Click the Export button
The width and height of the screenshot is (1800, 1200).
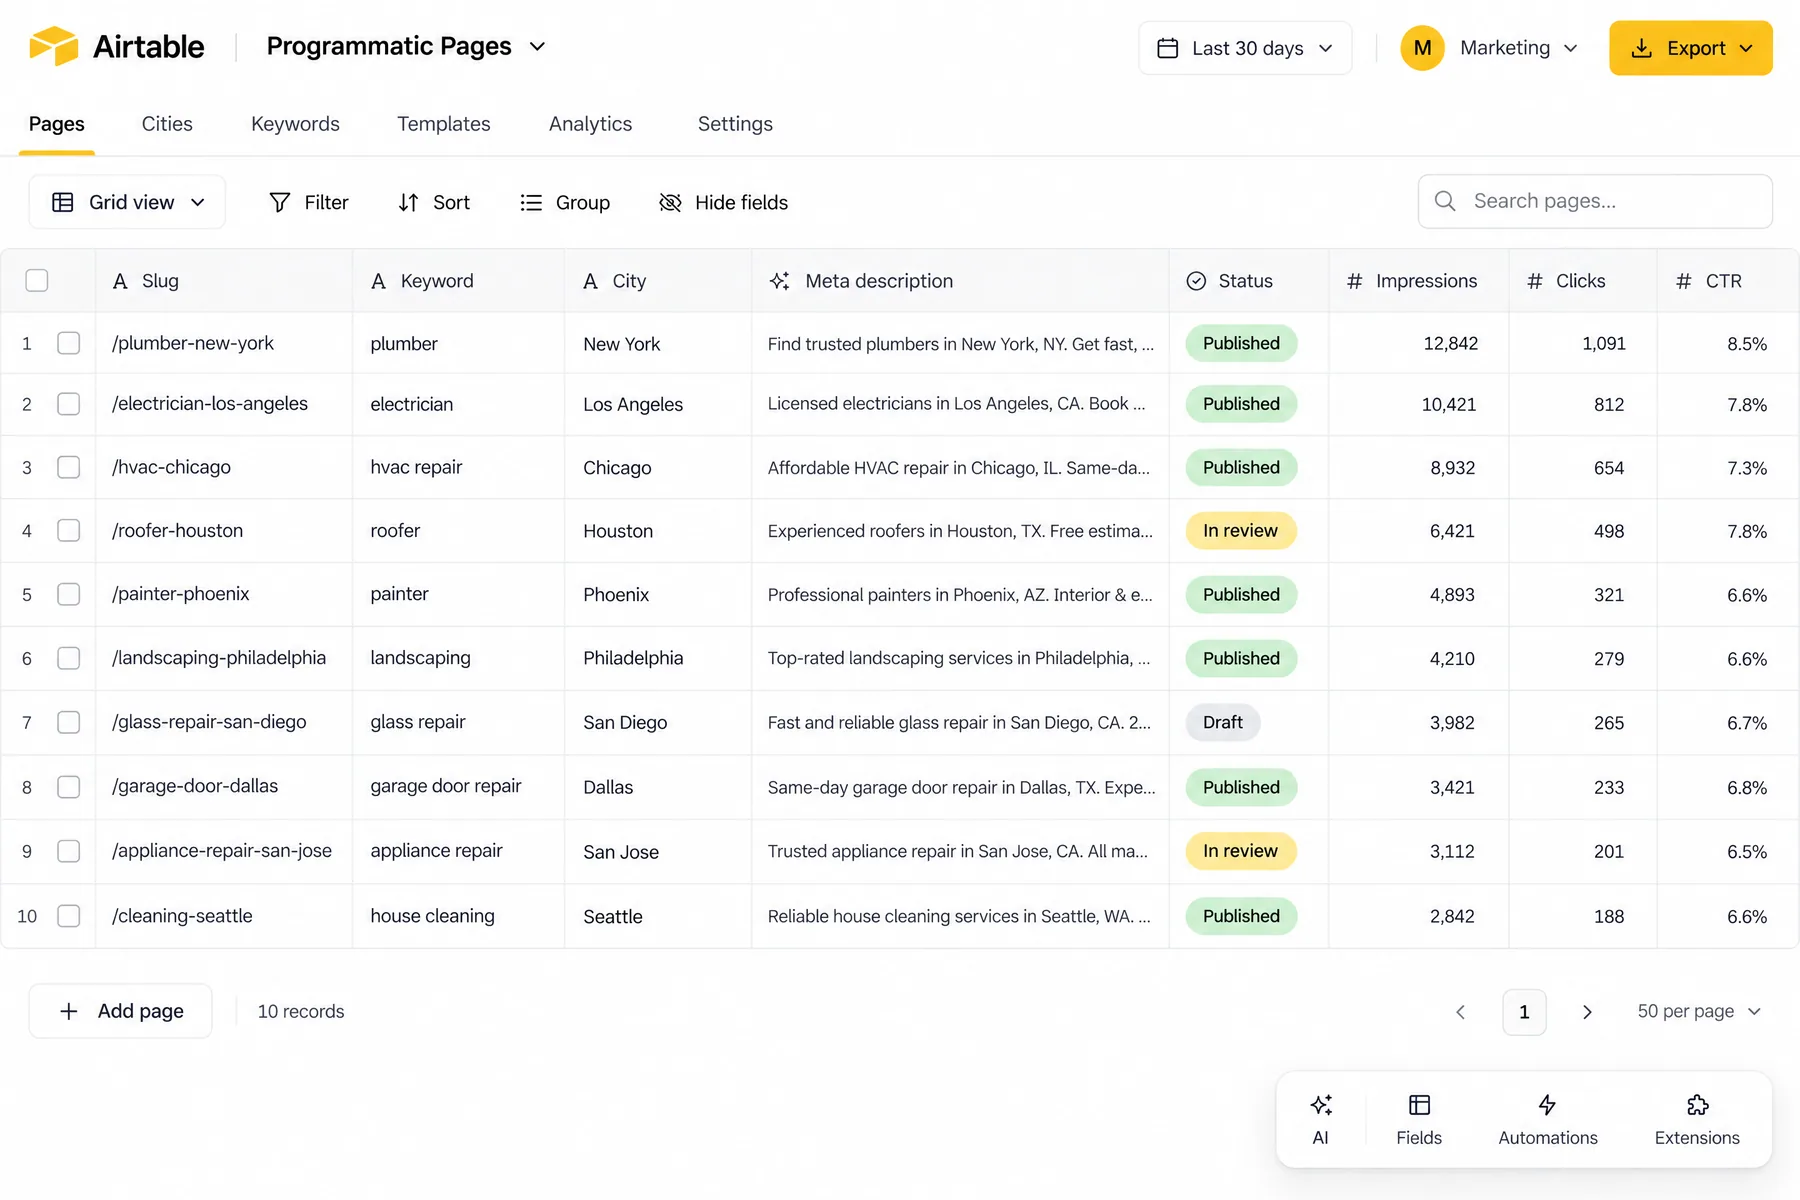point(1690,48)
